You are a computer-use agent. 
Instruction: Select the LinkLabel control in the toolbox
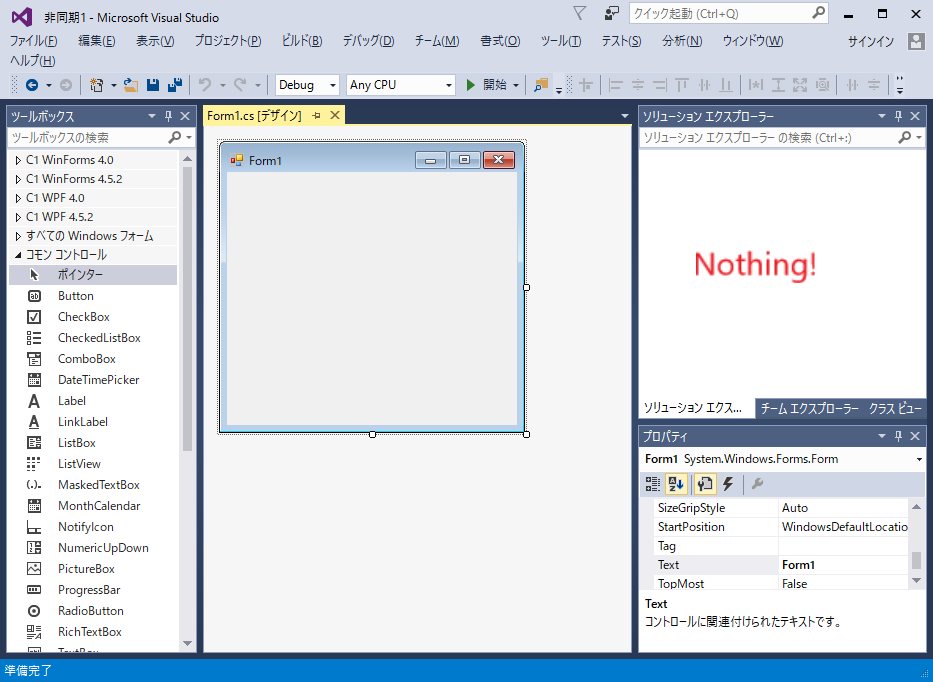tap(93, 421)
